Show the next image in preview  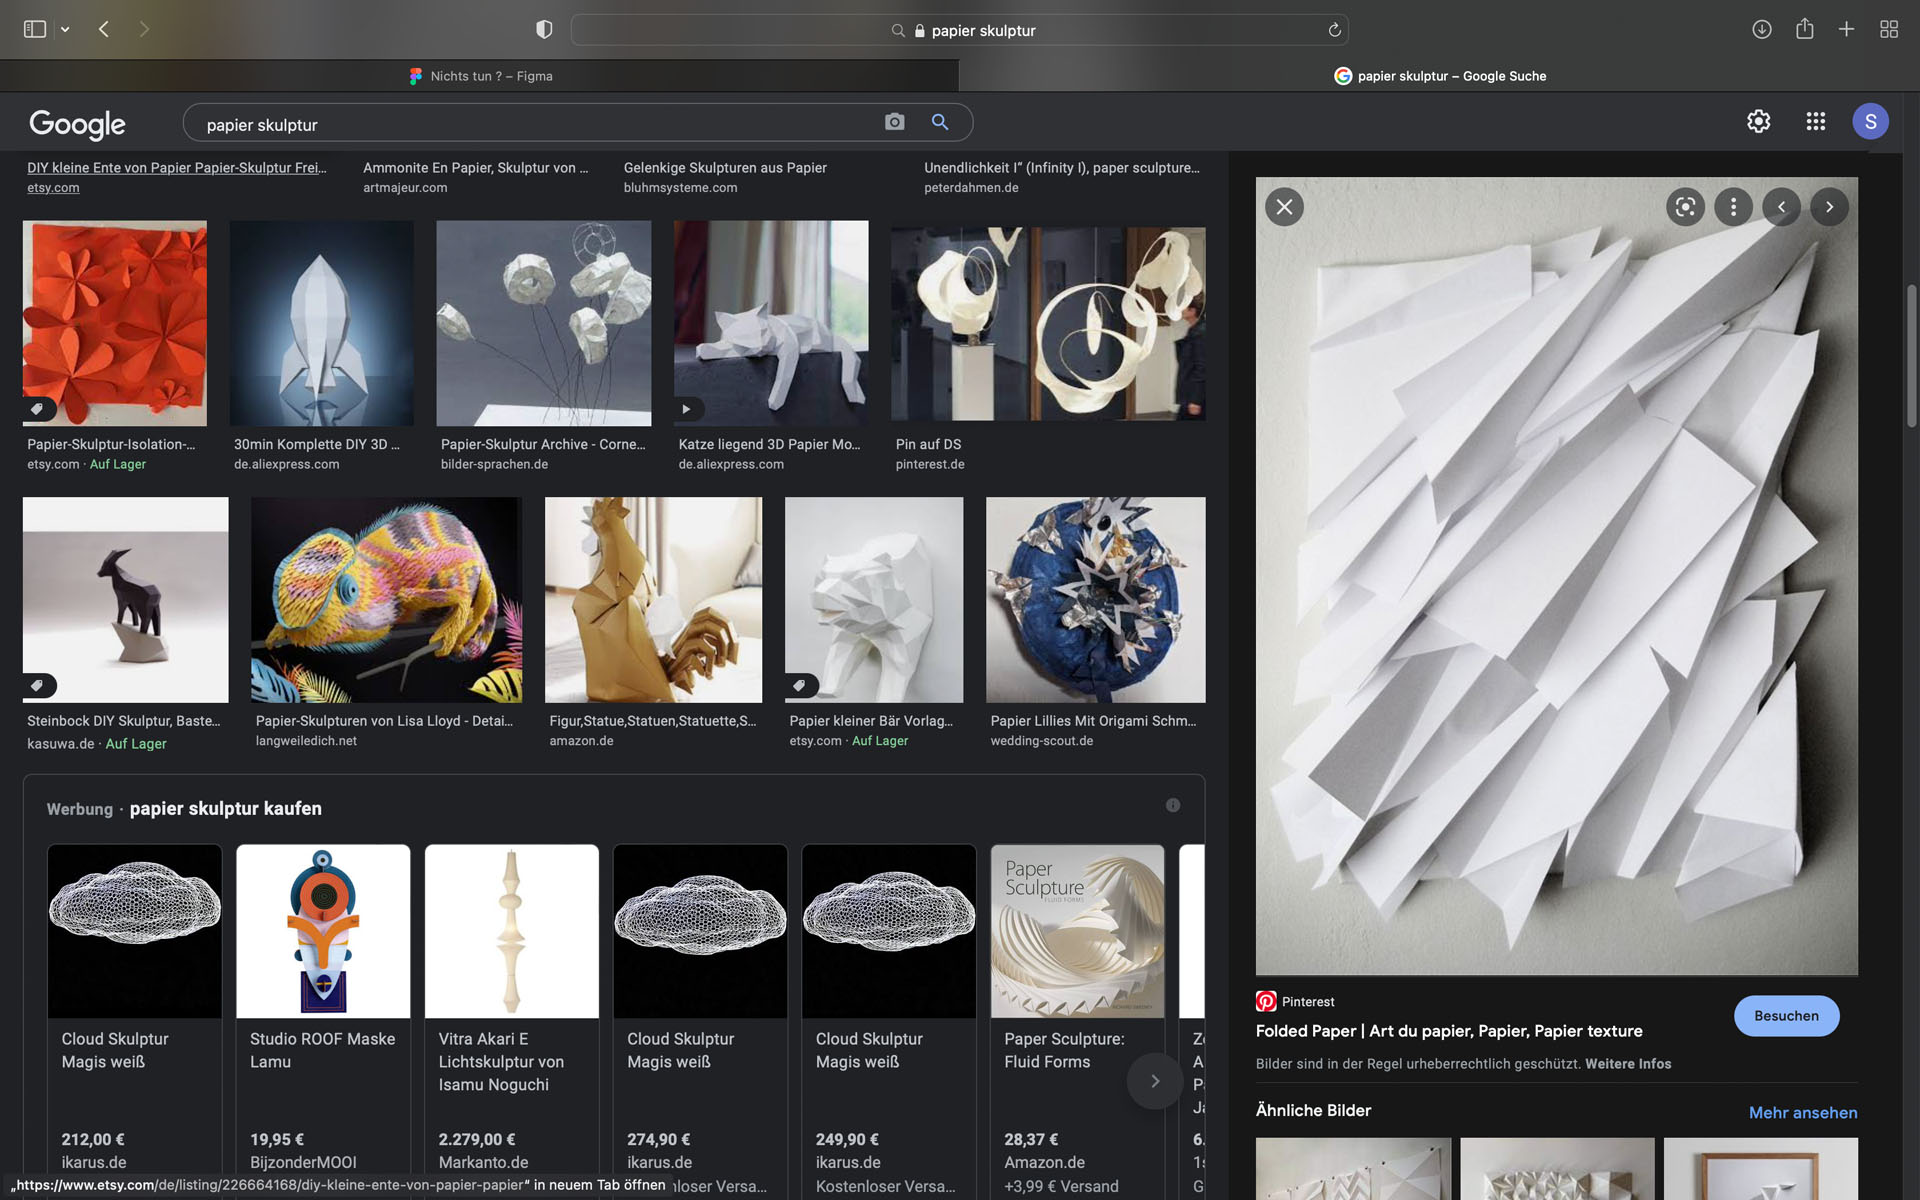[1829, 207]
